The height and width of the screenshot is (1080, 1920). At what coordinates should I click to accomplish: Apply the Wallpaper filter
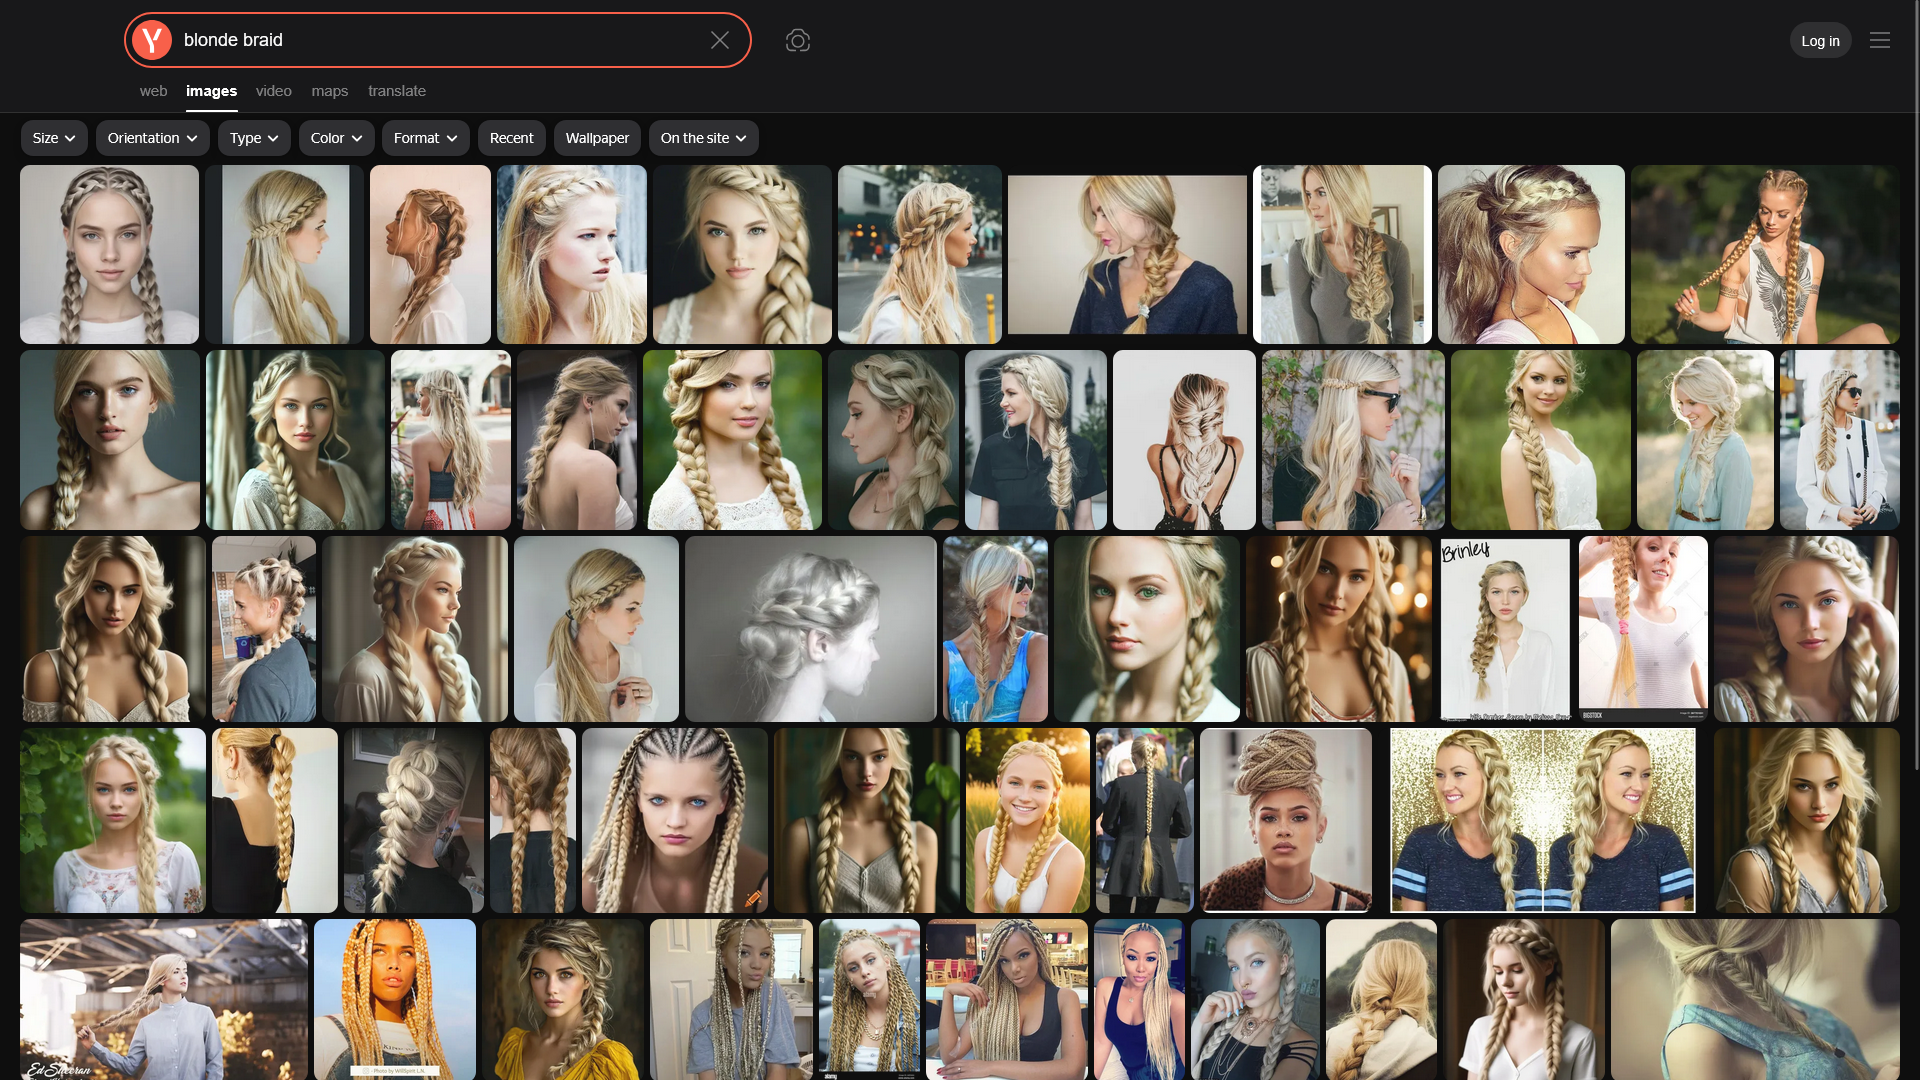(597, 138)
